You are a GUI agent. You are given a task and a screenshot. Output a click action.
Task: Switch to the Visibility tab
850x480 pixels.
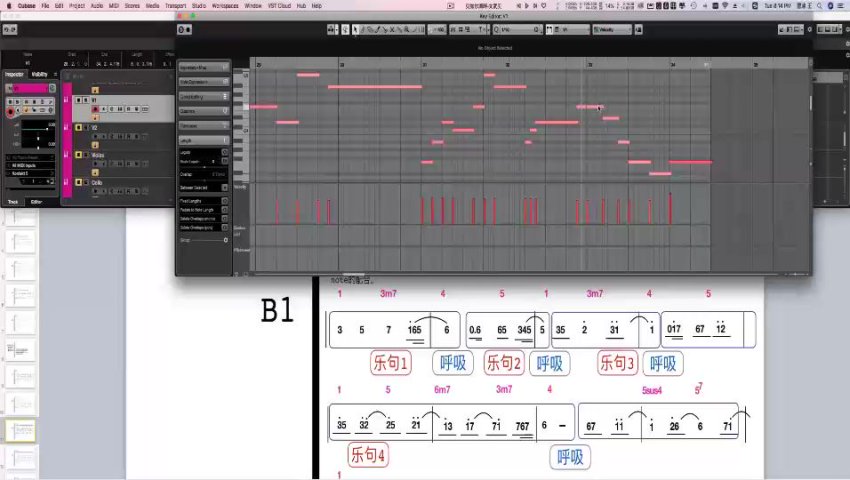pos(39,74)
